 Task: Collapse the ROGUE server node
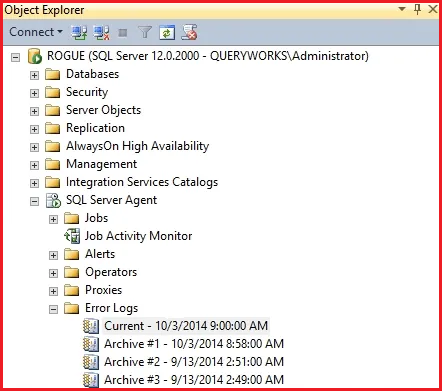click(15, 57)
